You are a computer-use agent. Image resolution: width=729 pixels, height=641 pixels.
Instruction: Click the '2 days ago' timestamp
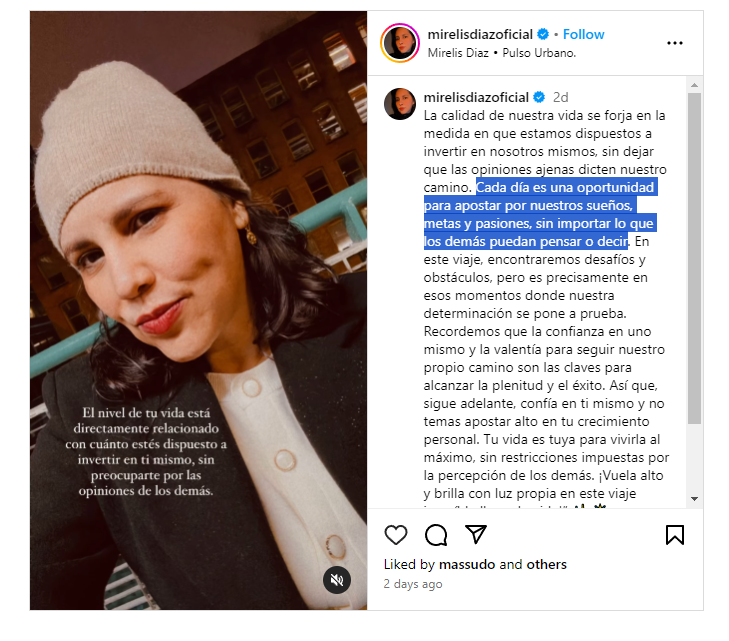point(413,584)
